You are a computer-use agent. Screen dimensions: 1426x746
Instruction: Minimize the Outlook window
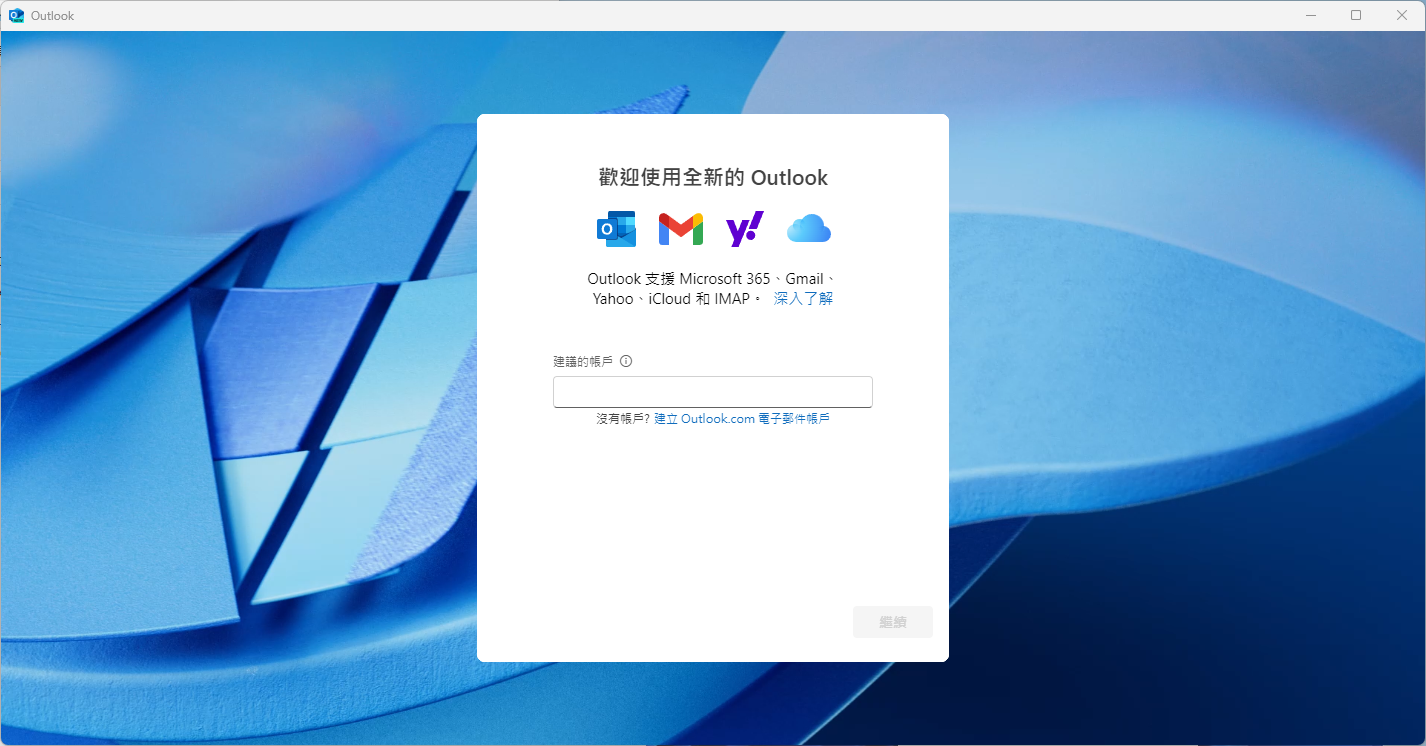tap(1310, 15)
